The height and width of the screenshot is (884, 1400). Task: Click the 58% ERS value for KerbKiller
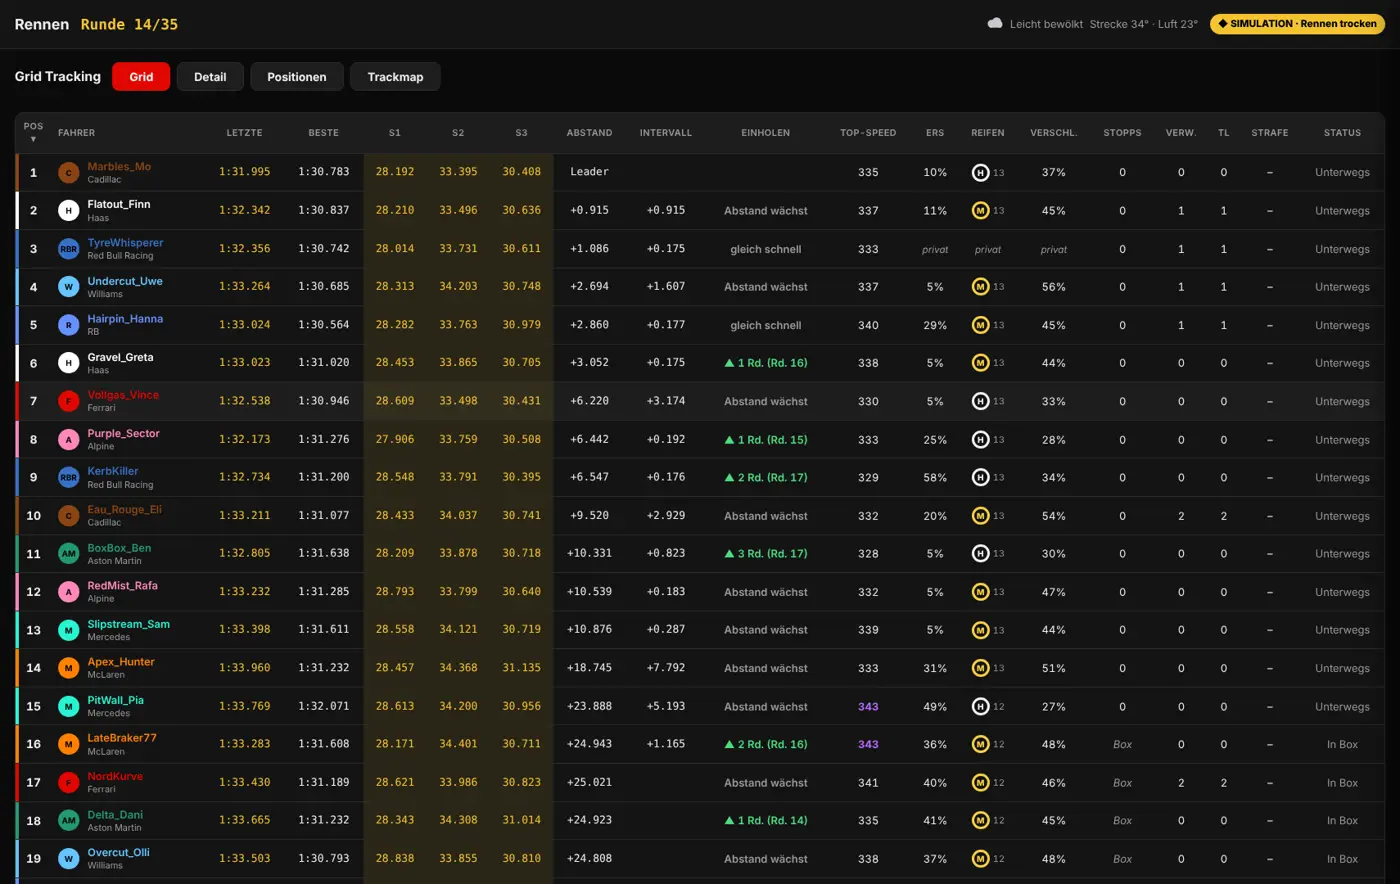point(935,478)
